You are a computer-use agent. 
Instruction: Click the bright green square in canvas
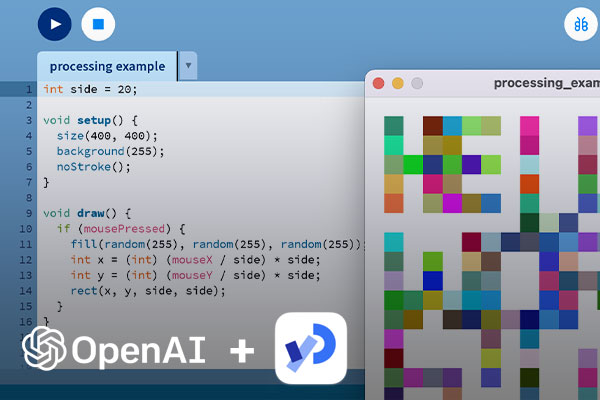(x=413, y=165)
